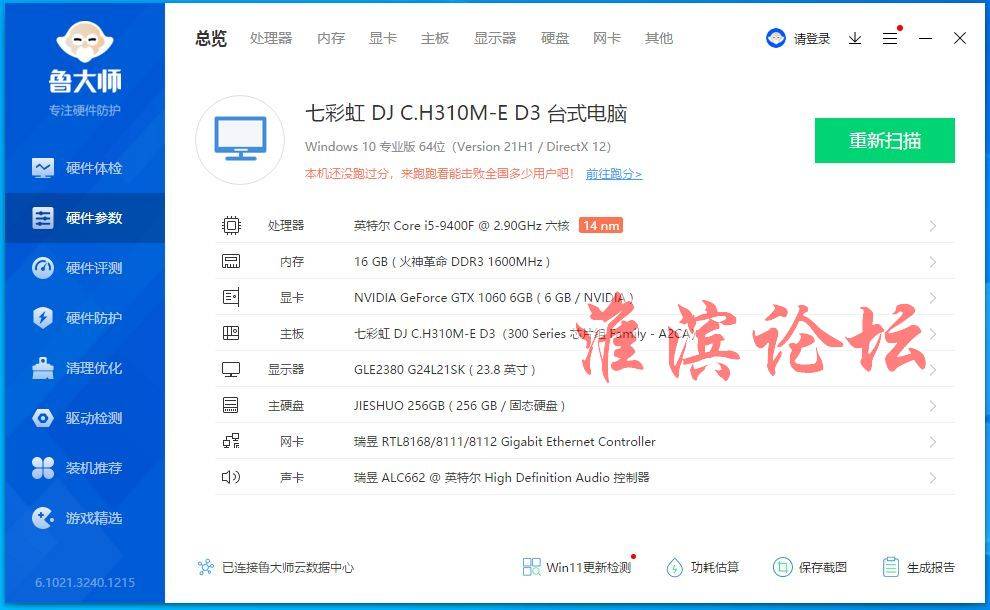990x610 pixels.
Task: Expand the 主硬盘 row chevron
Action: [933, 406]
